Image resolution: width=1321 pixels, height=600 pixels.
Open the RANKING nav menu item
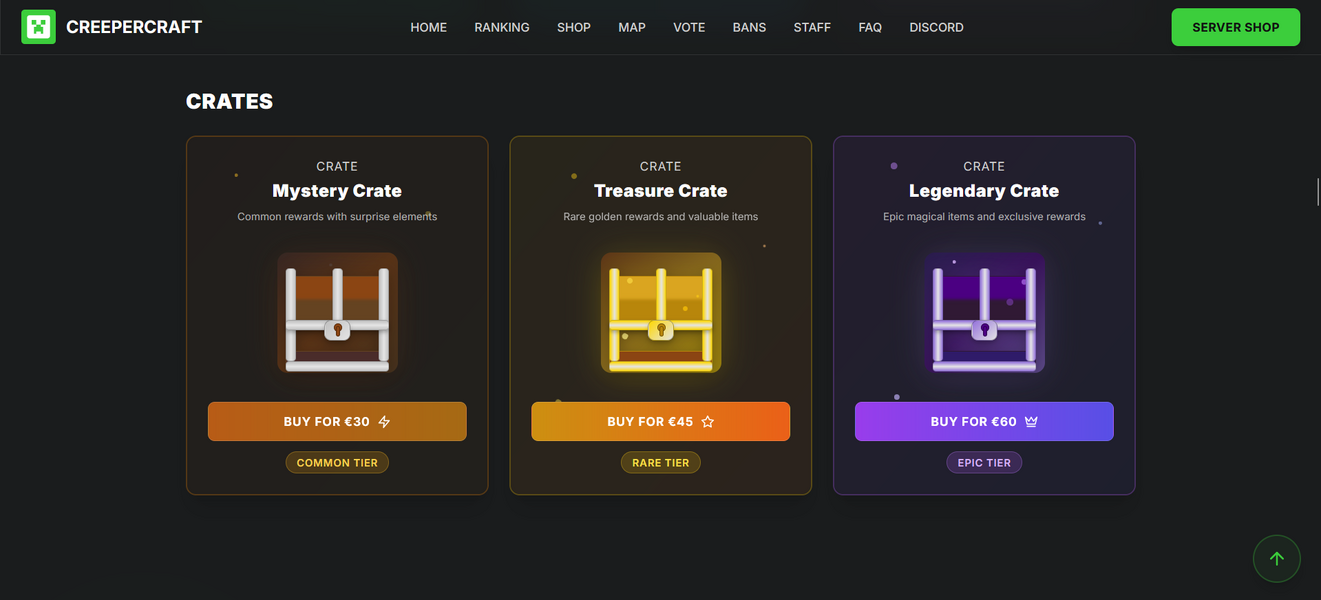502,27
